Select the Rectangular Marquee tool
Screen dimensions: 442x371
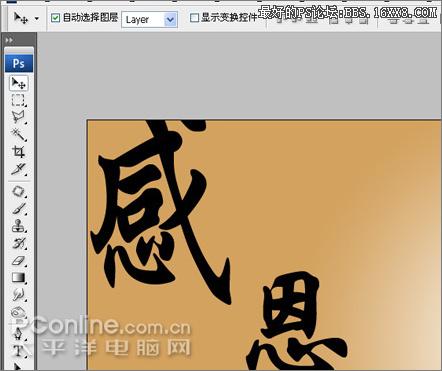point(18,100)
